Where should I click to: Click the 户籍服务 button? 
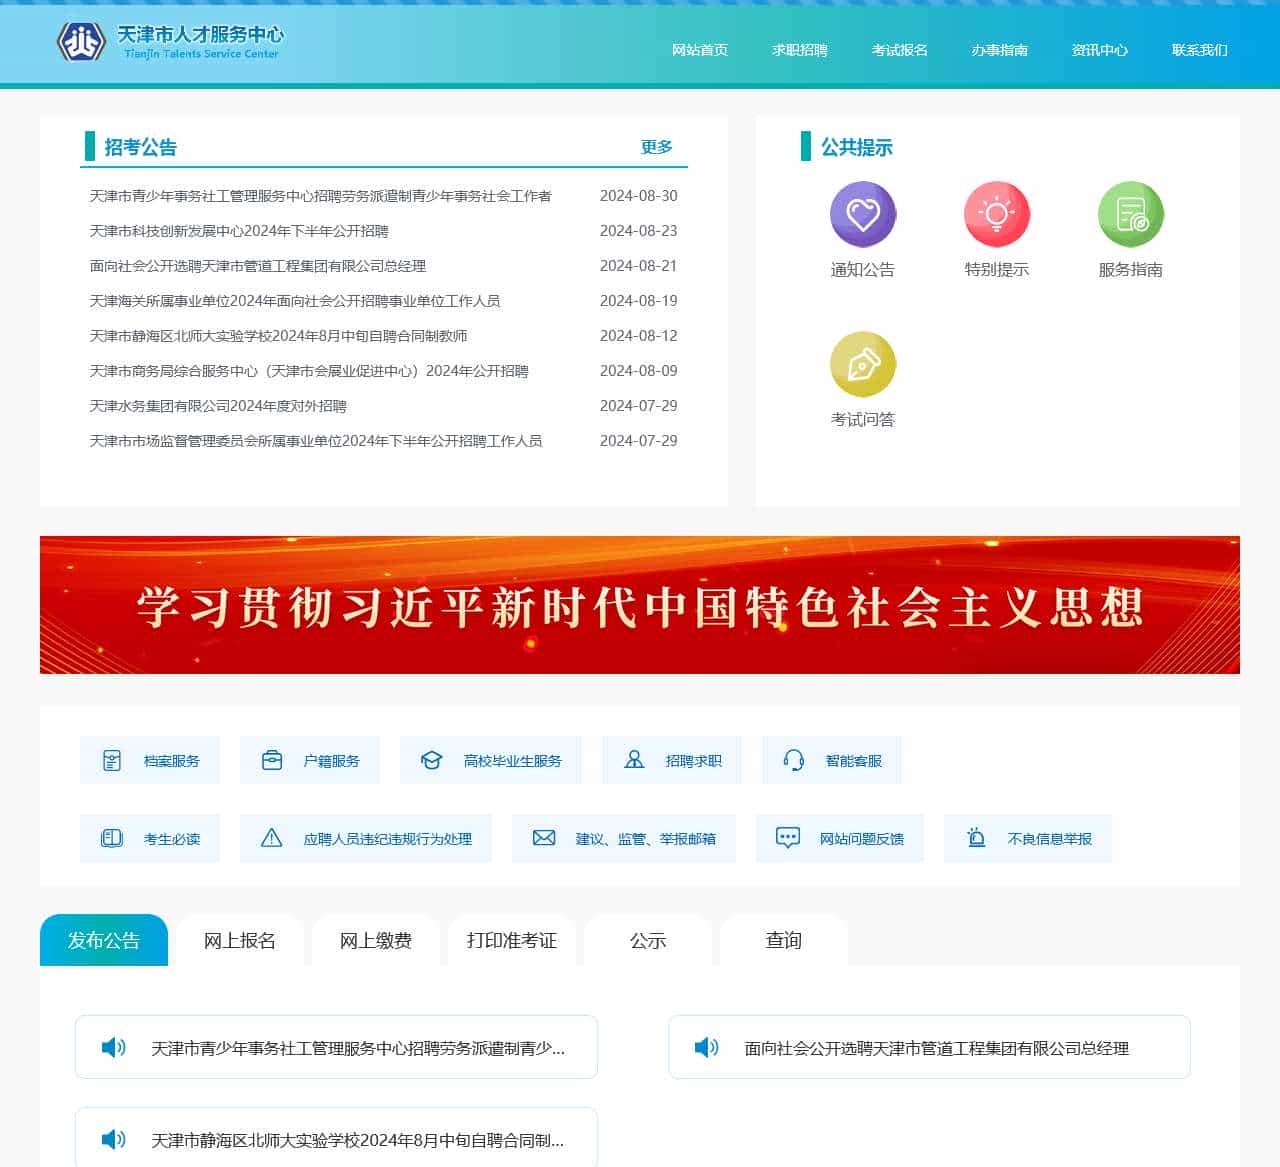click(x=310, y=760)
